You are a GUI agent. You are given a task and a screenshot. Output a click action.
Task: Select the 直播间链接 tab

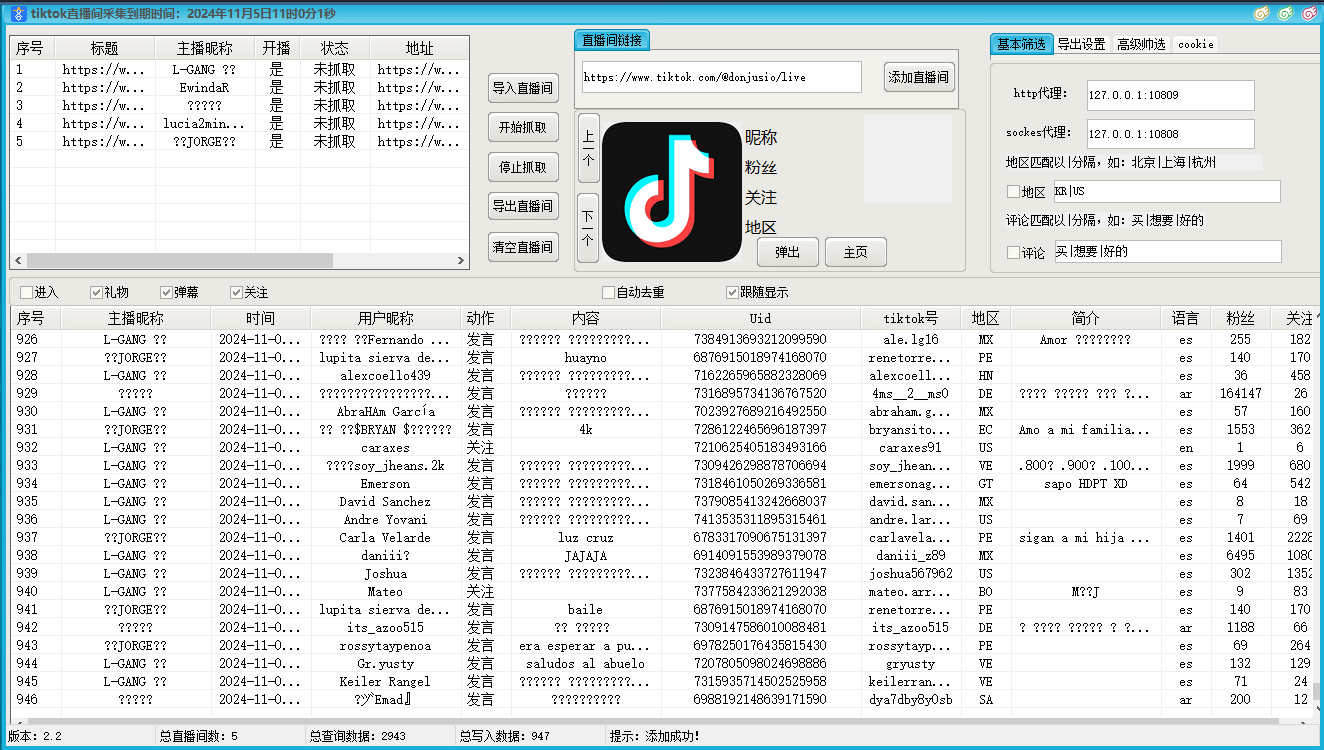[x=613, y=40]
